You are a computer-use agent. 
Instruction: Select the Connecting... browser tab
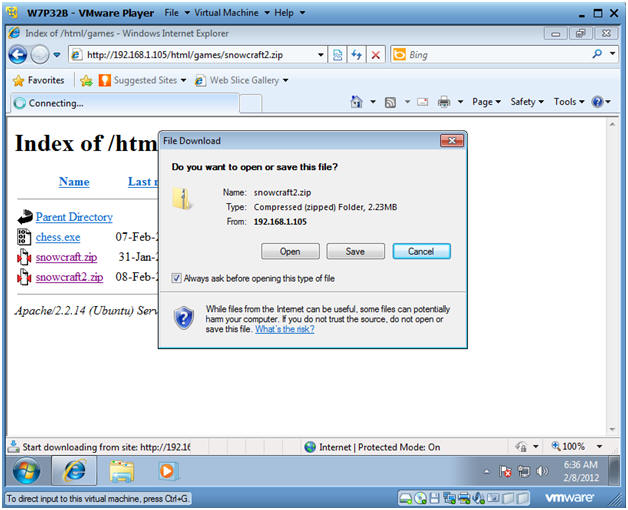click(124, 103)
